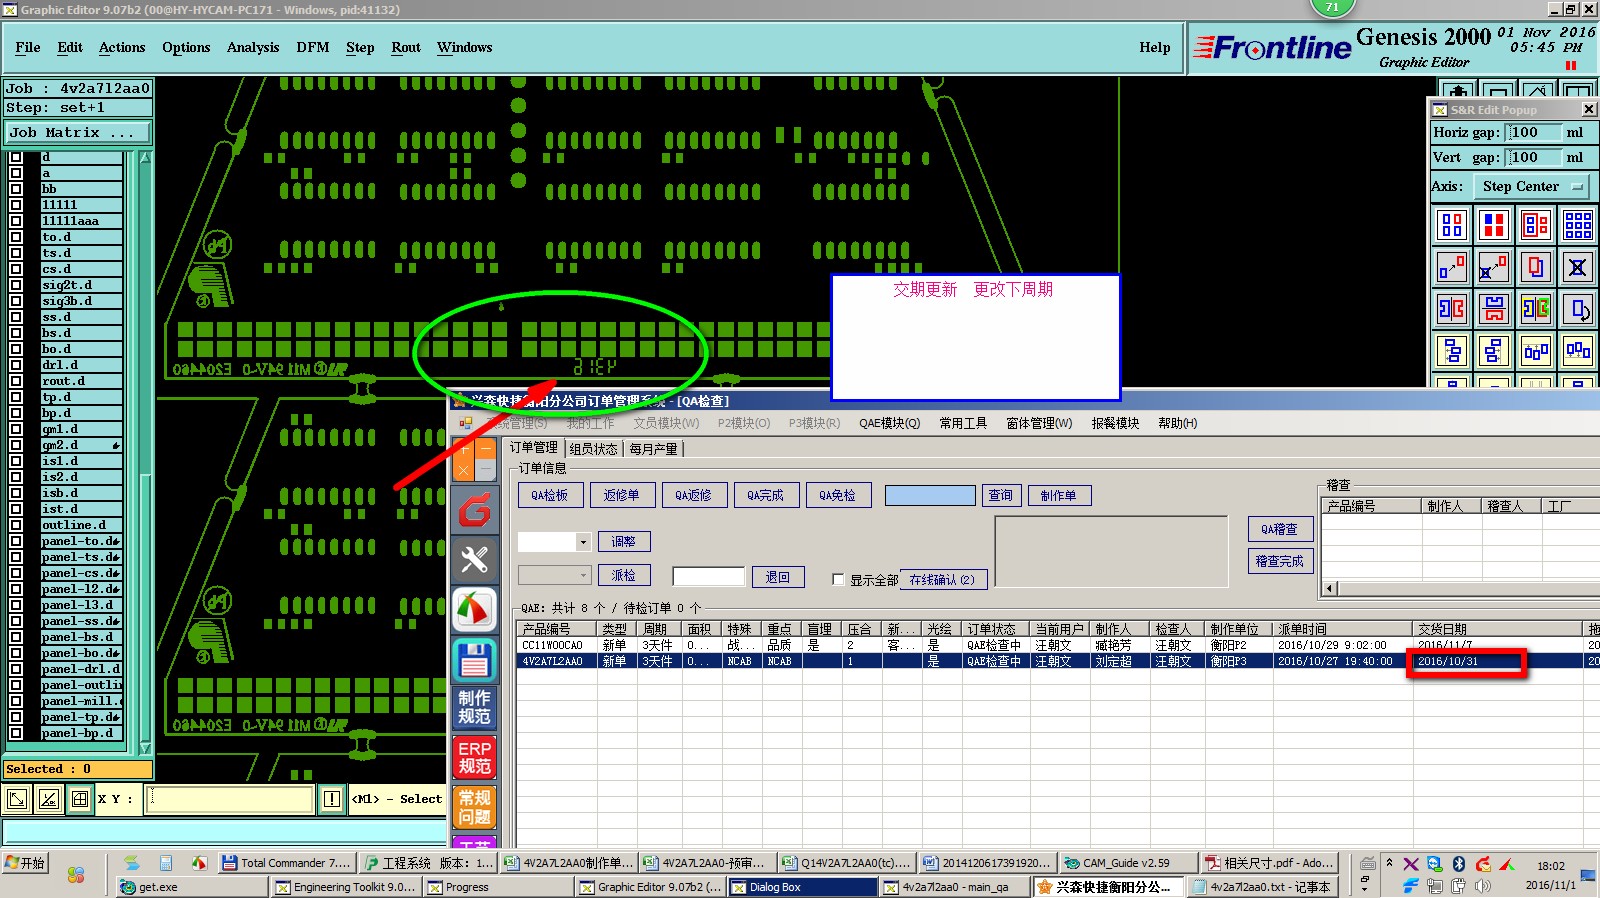The height and width of the screenshot is (898, 1600).
Task: Click the QA完成 button
Action: [766, 495]
